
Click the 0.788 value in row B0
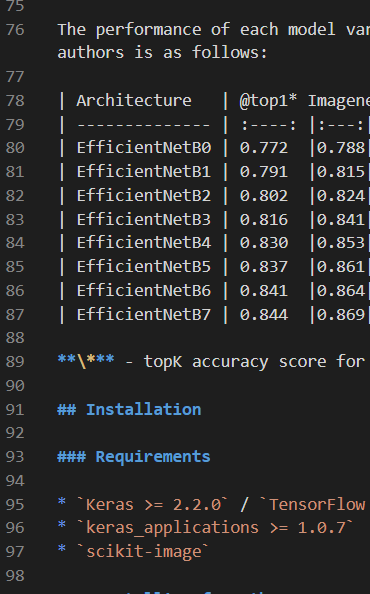pyautogui.click(x=341, y=148)
